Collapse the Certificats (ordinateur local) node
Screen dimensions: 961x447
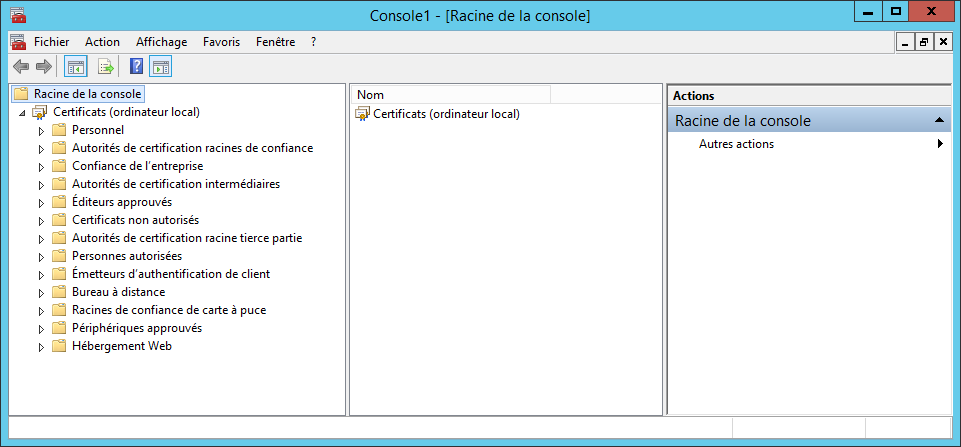click(22, 113)
